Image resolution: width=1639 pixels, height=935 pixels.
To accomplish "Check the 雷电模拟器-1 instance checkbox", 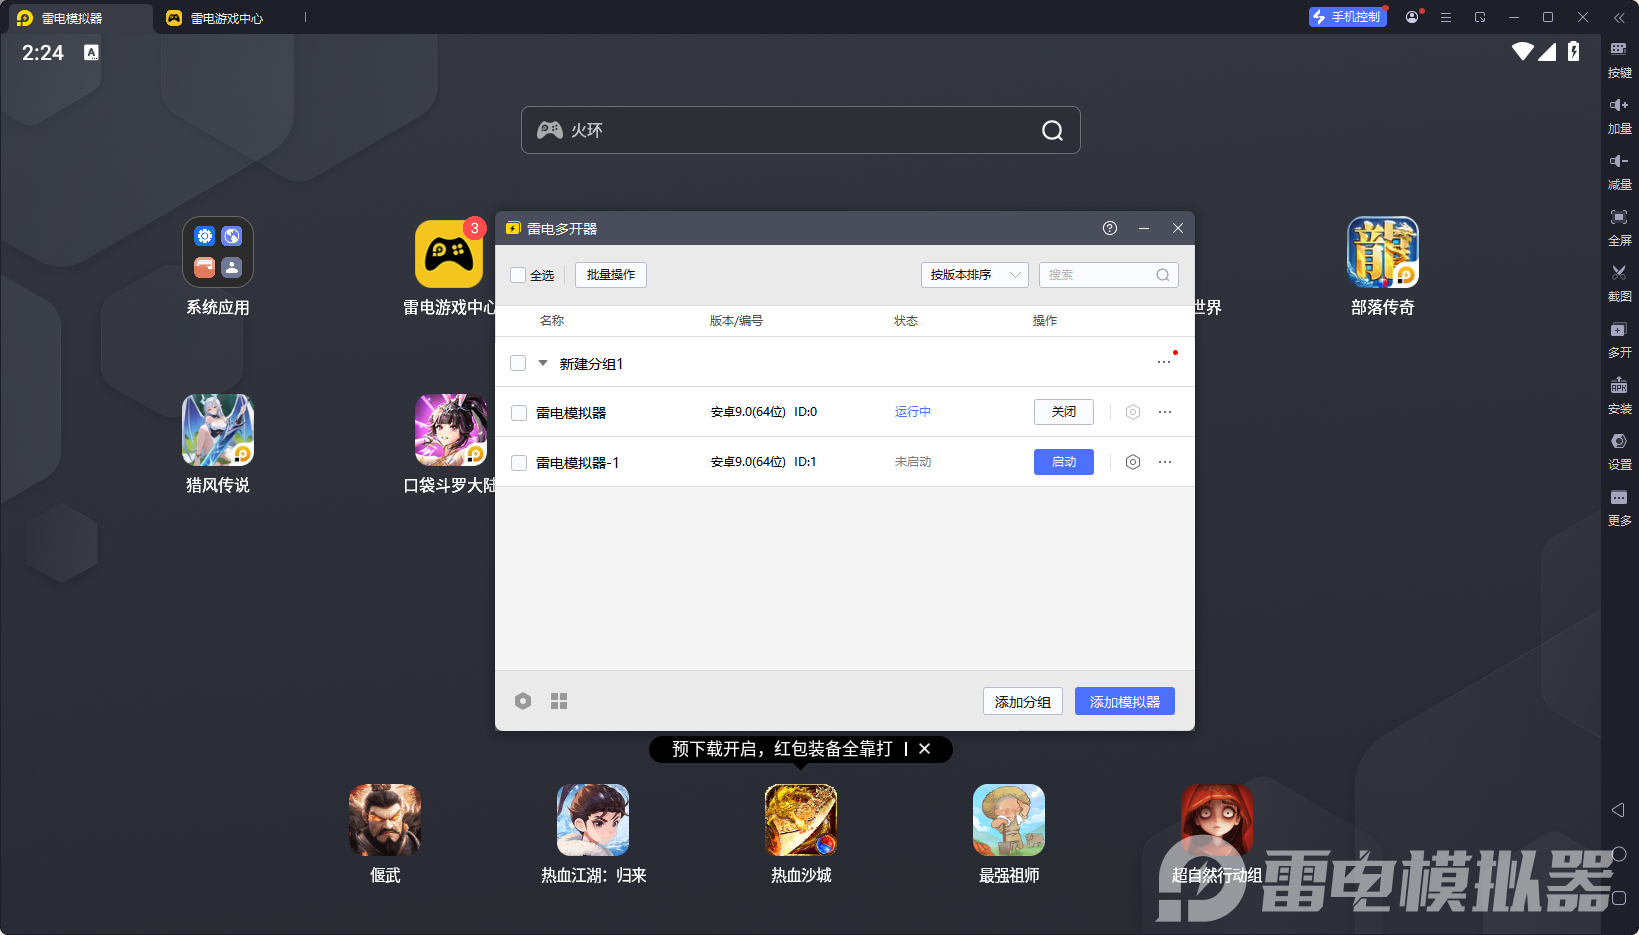I will 518,462.
